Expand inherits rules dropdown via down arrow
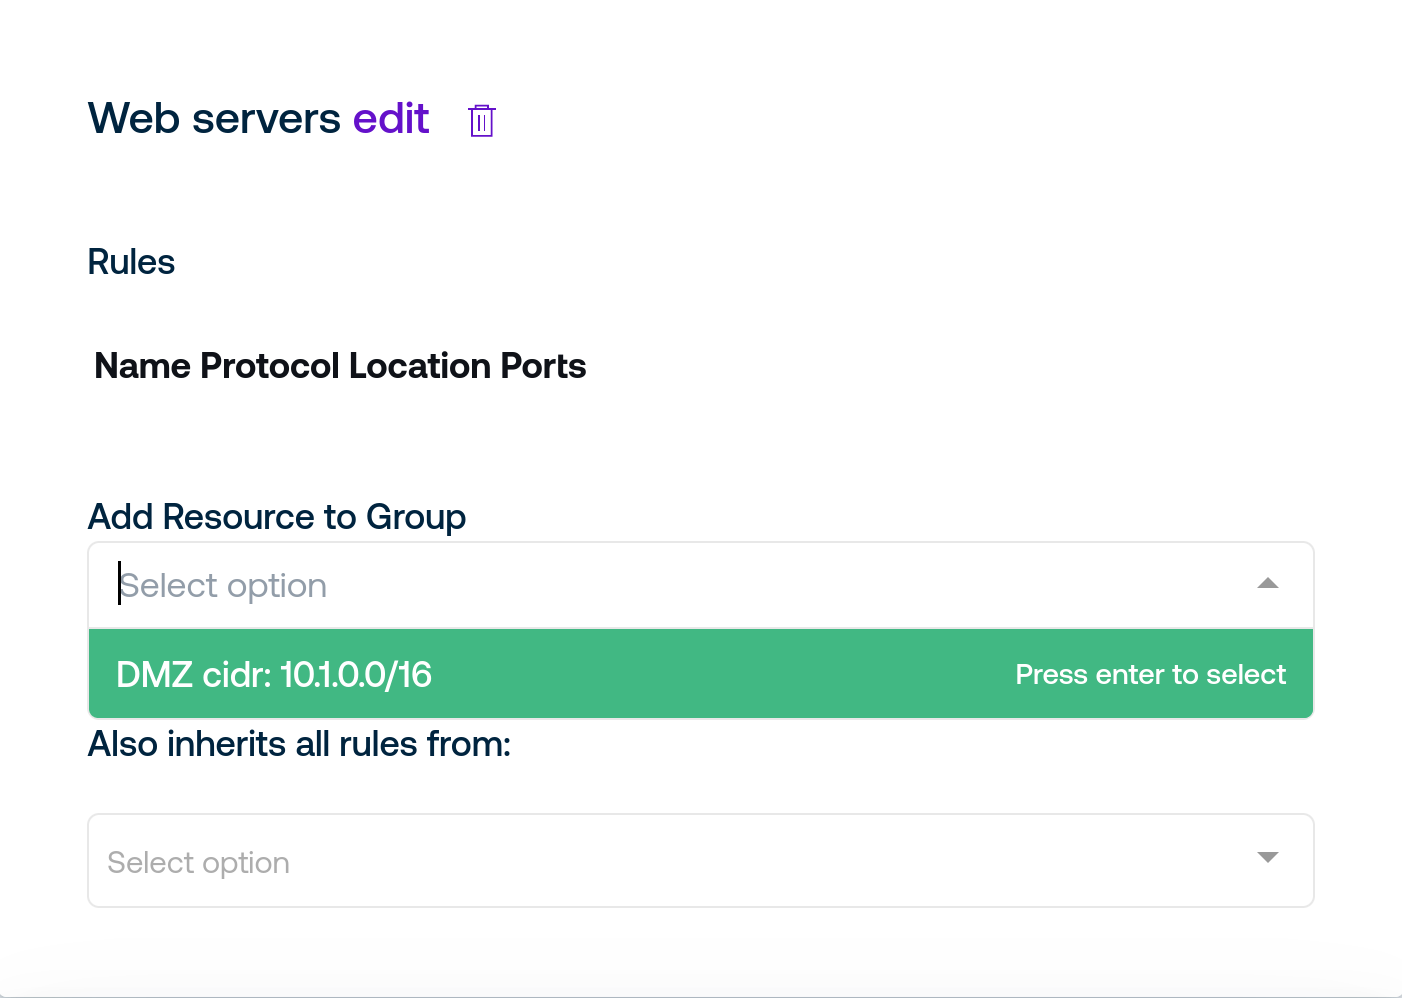Image resolution: width=1402 pixels, height=998 pixels. 1268,857
